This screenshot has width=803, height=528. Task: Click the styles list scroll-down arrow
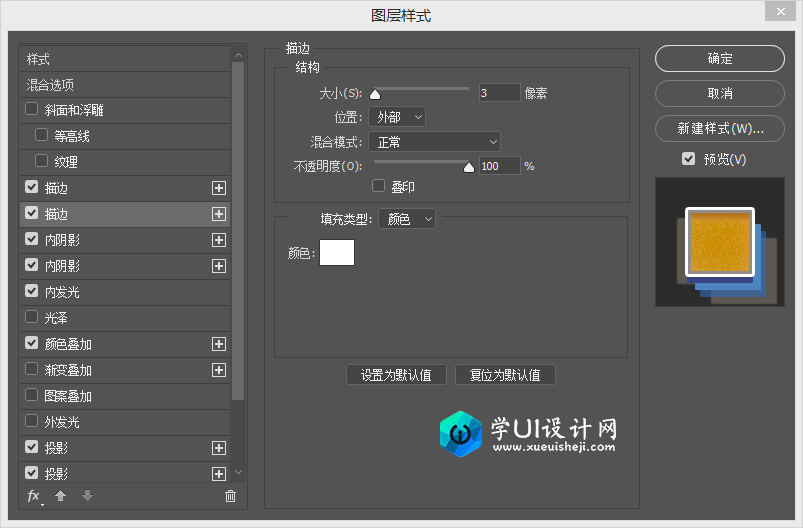[238, 472]
